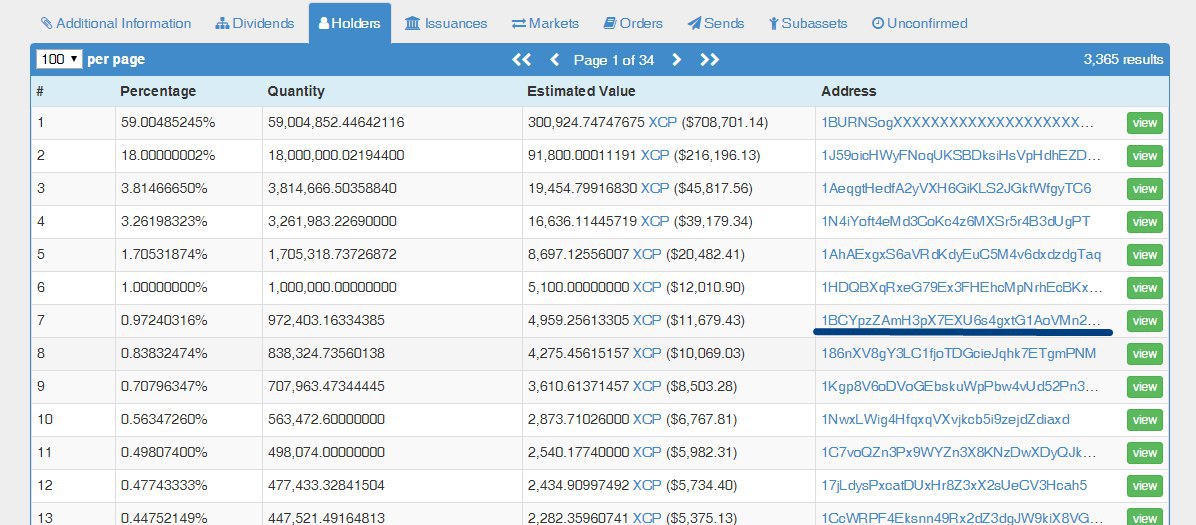
Task: Click view button for 1BCYpzZAmH3pX7 address
Action: pyautogui.click(x=1144, y=320)
